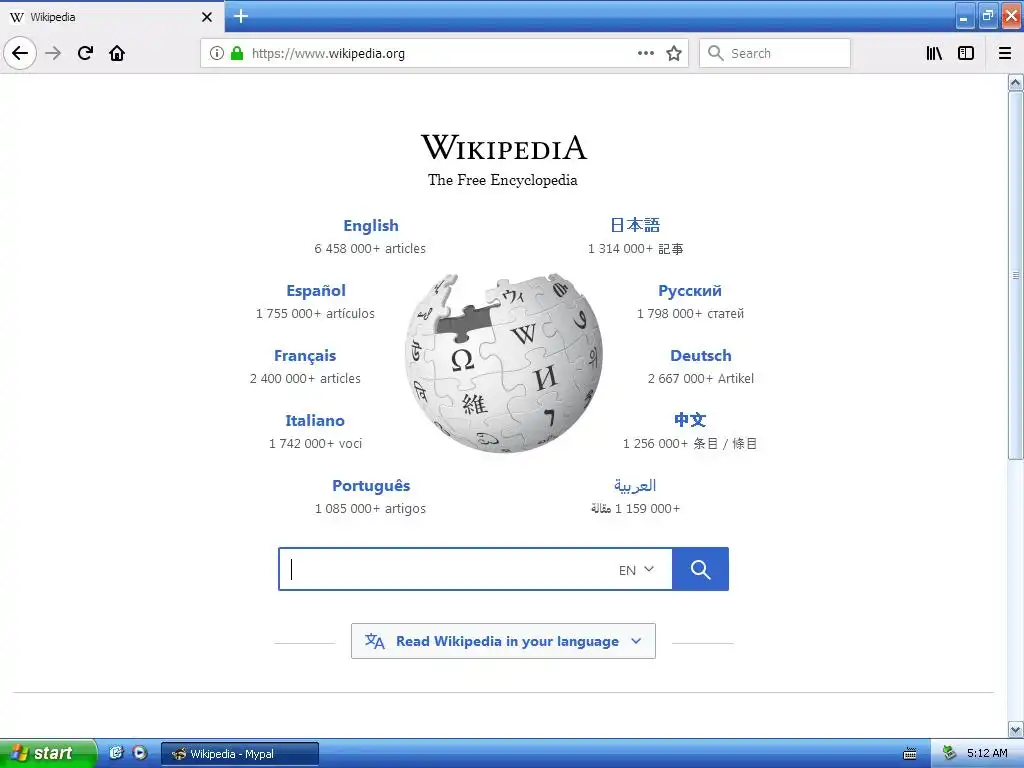Click the vertical scrollbar down arrow
1024x768 pixels.
1016,729
